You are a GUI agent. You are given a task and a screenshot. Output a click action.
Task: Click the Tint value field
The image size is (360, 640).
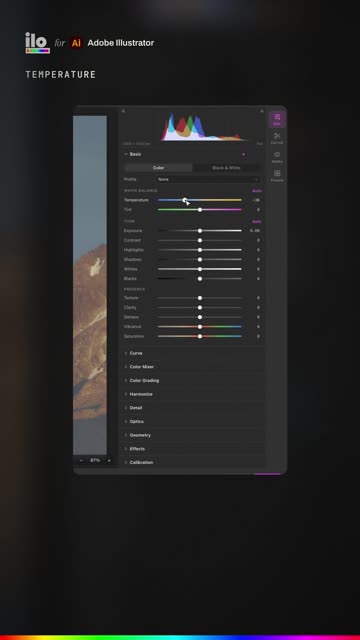tap(258, 209)
